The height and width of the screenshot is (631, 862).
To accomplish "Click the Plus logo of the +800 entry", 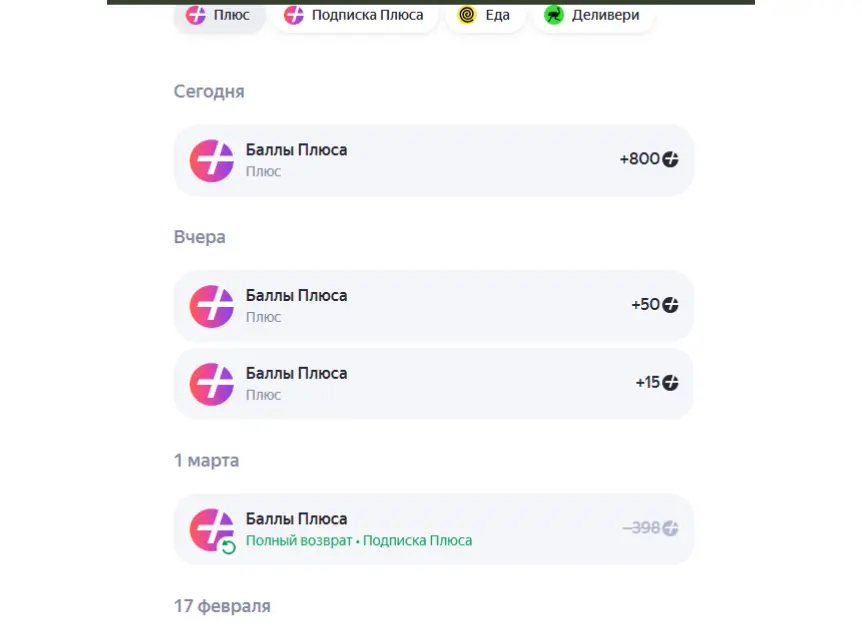I will [x=212, y=160].
